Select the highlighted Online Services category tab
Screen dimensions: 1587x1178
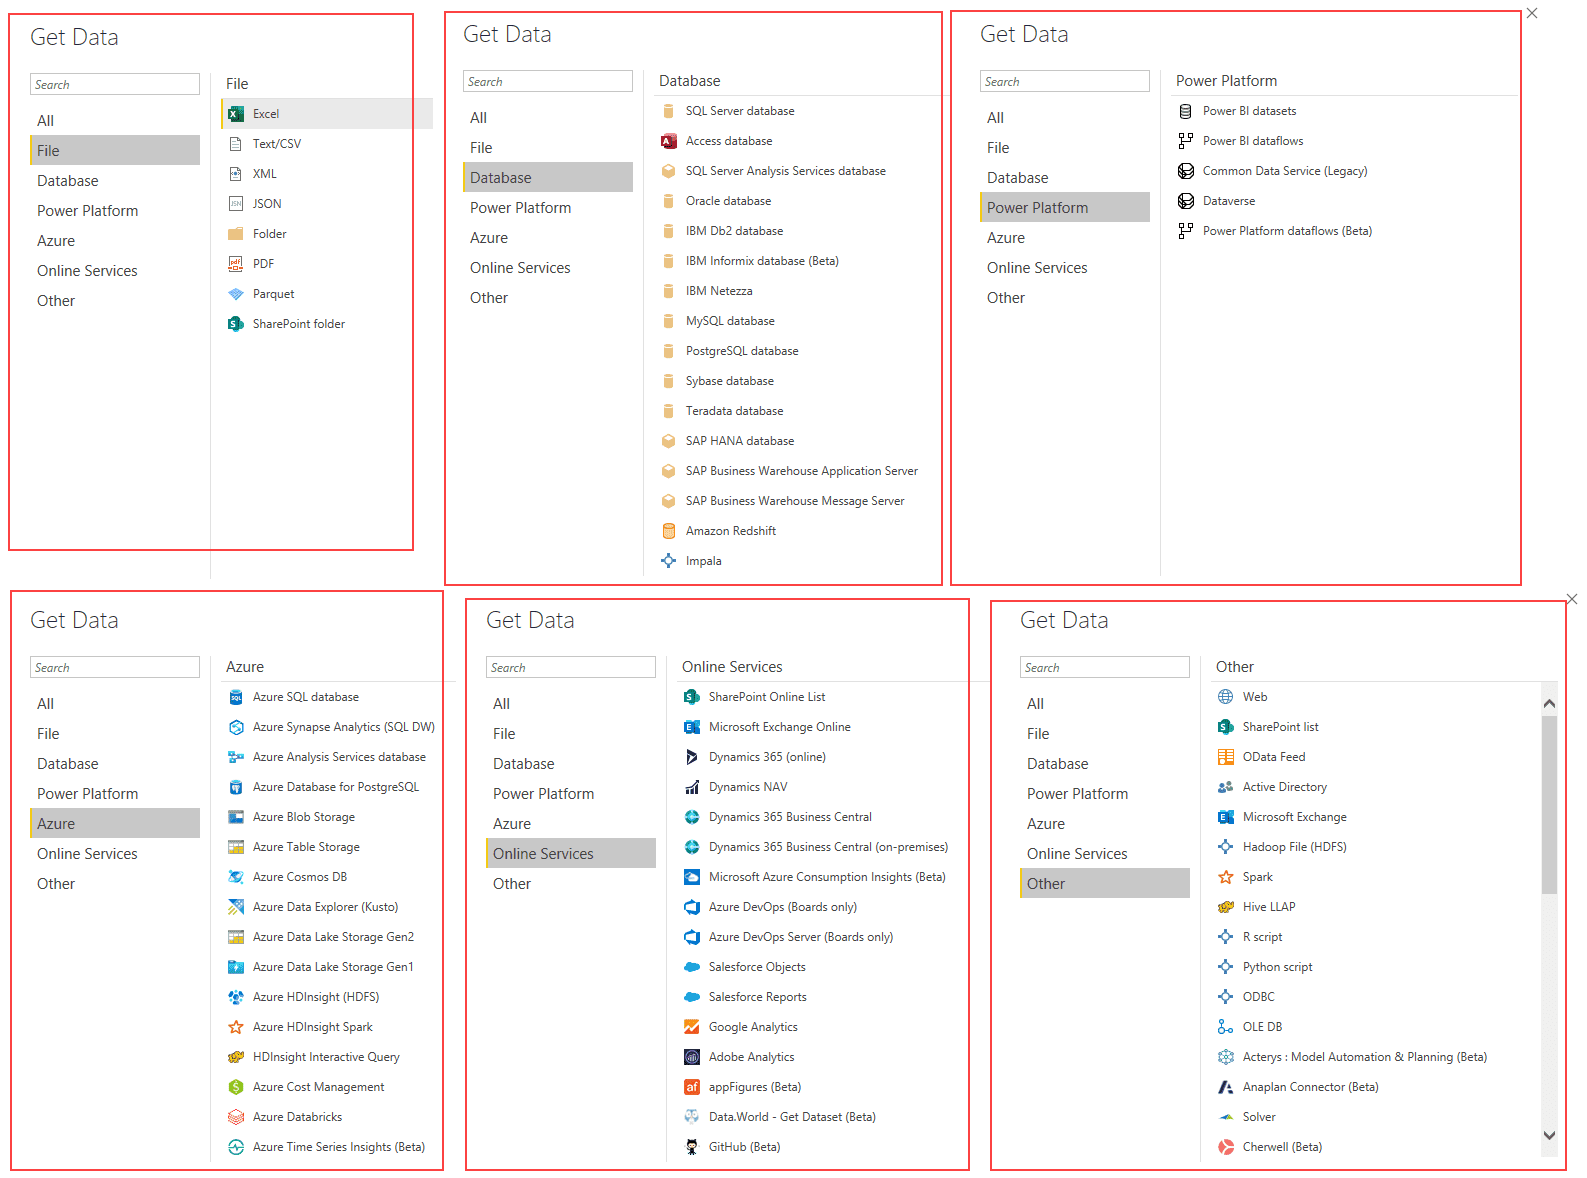[x=571, y=853]
